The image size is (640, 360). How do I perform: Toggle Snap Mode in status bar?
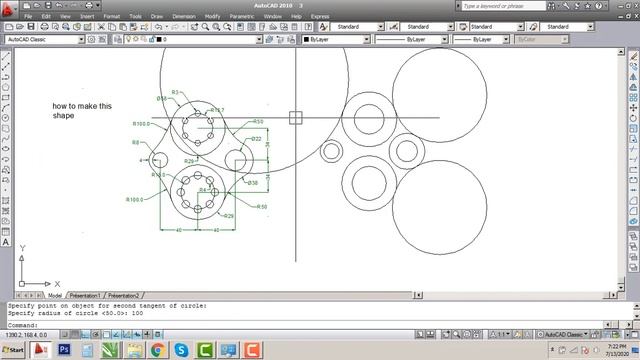tap(64, 335)
